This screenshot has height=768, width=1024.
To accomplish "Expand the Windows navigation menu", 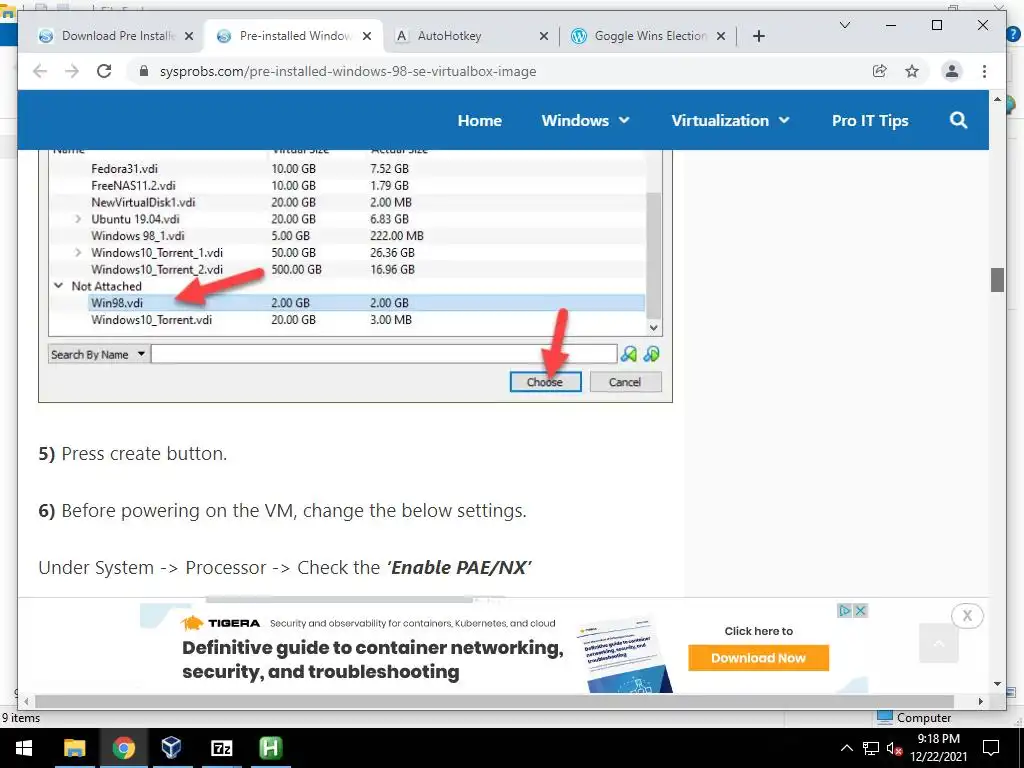I will click(x=585, y=120).
